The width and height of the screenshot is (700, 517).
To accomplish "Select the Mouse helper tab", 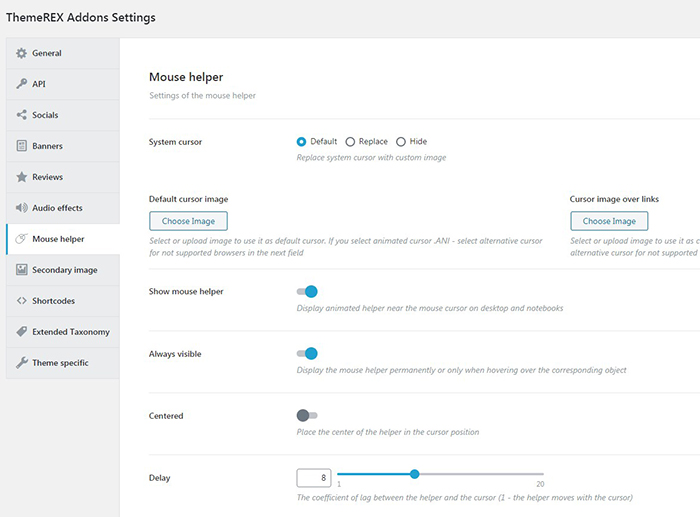I will 63,239.
